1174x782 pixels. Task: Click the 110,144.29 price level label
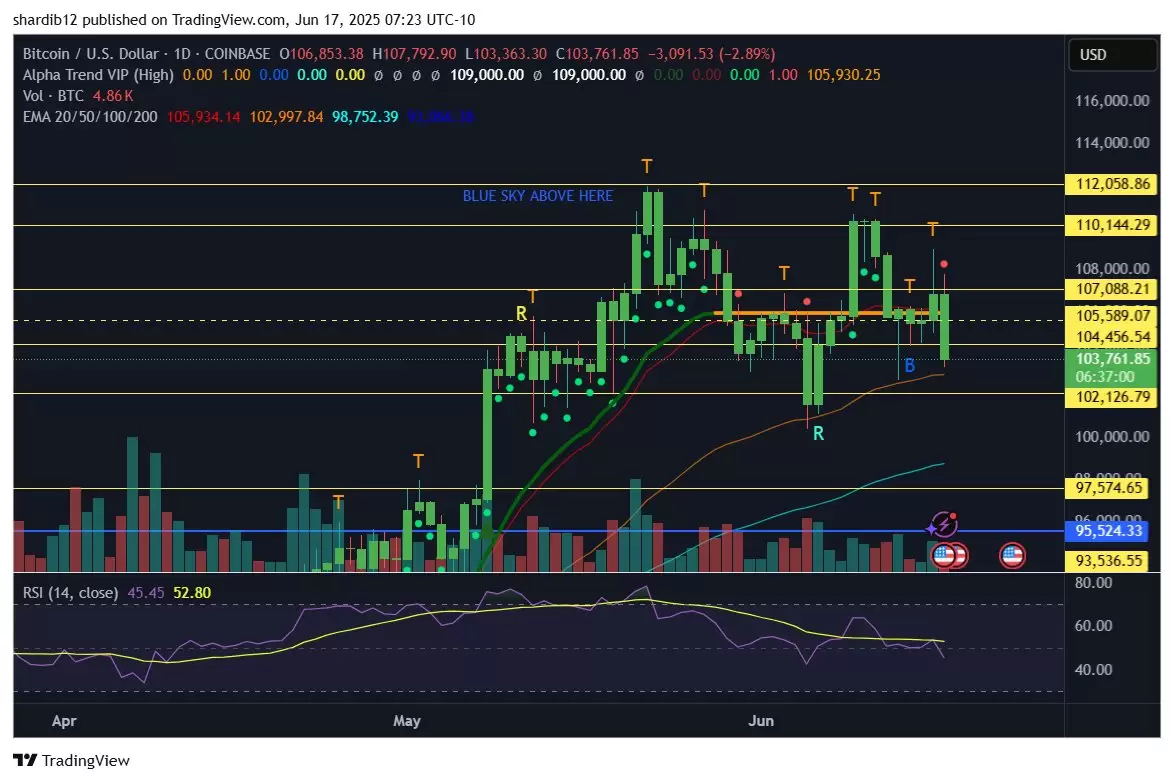point(1112,225)
